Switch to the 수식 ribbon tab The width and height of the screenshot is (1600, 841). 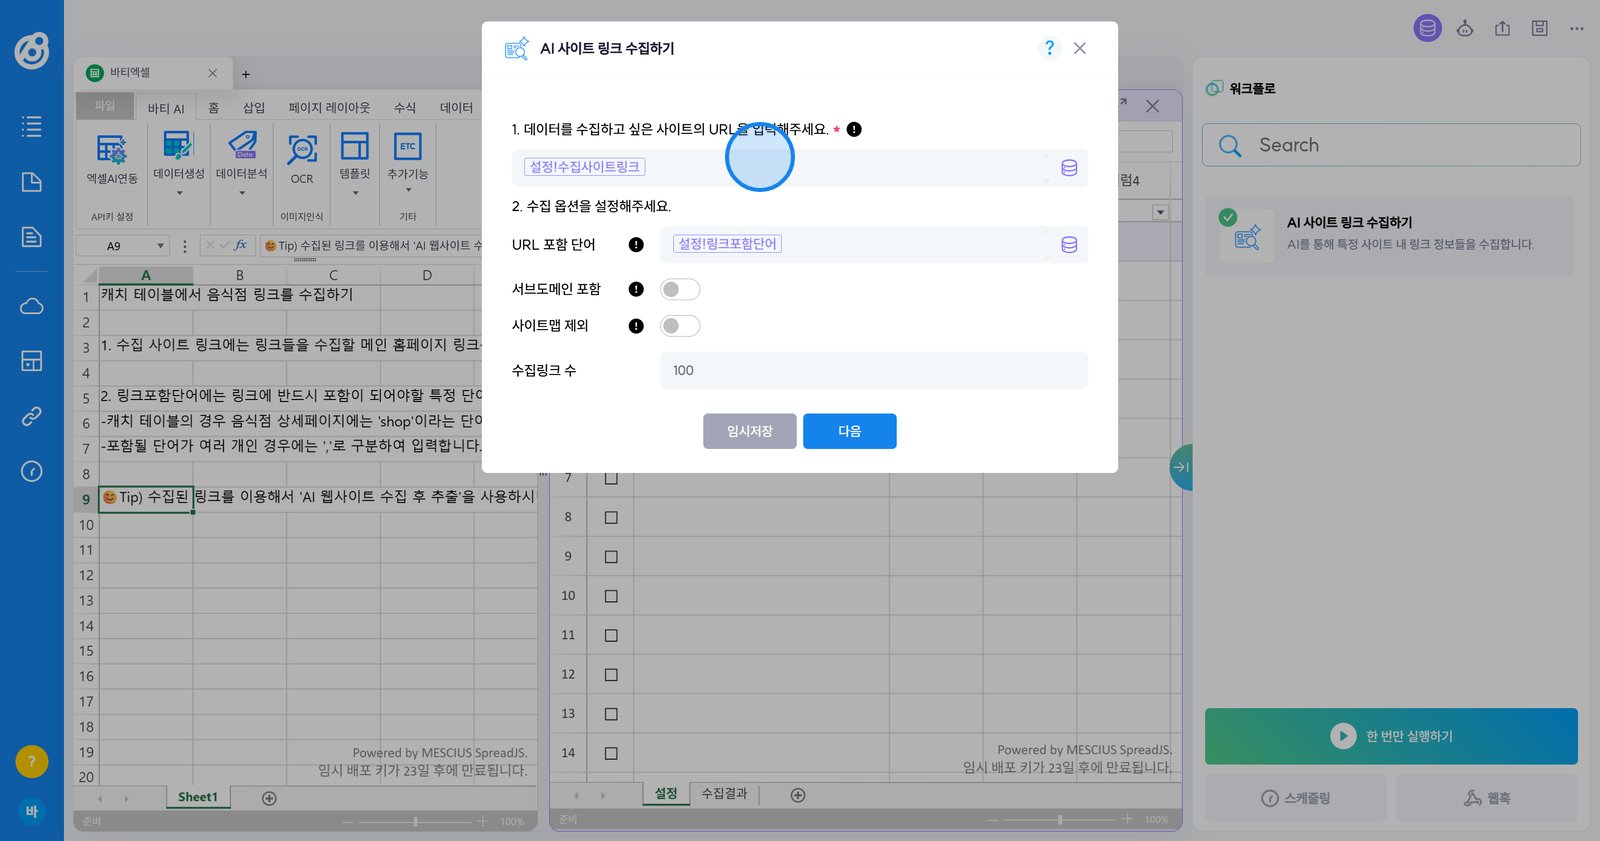tap(405, 108)
